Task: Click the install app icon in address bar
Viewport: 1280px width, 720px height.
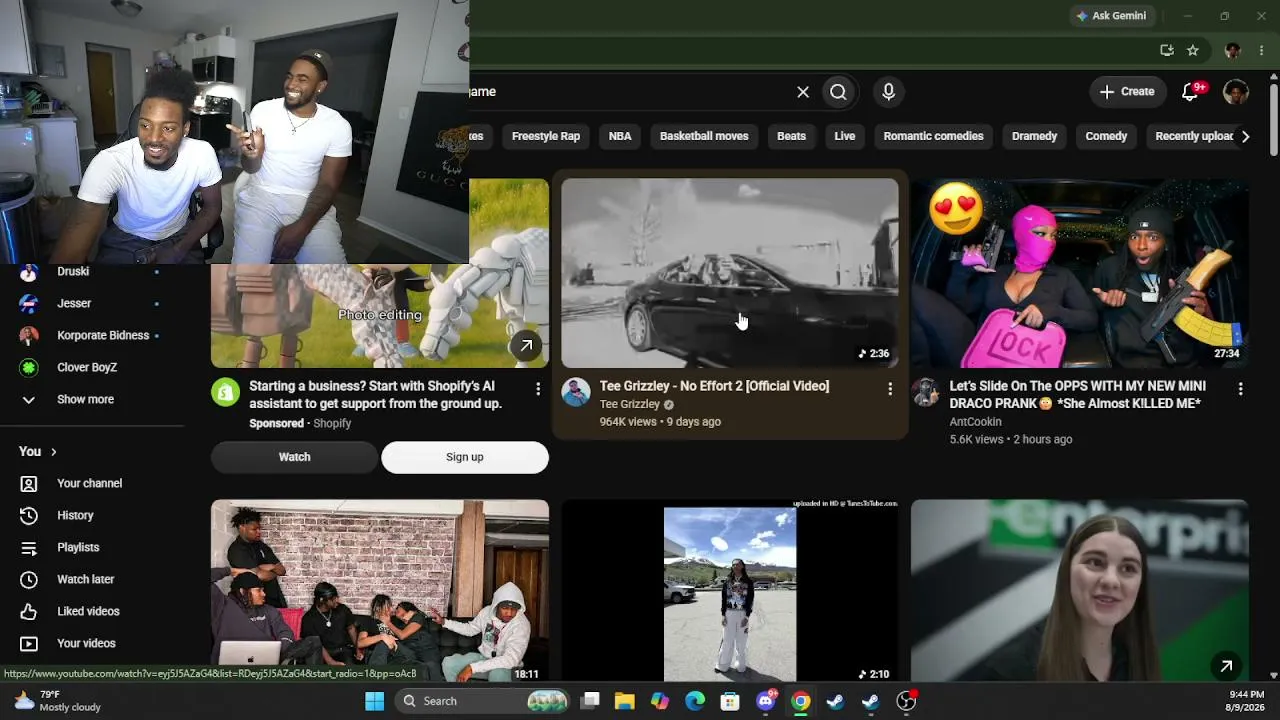Action: [1167, 50]
